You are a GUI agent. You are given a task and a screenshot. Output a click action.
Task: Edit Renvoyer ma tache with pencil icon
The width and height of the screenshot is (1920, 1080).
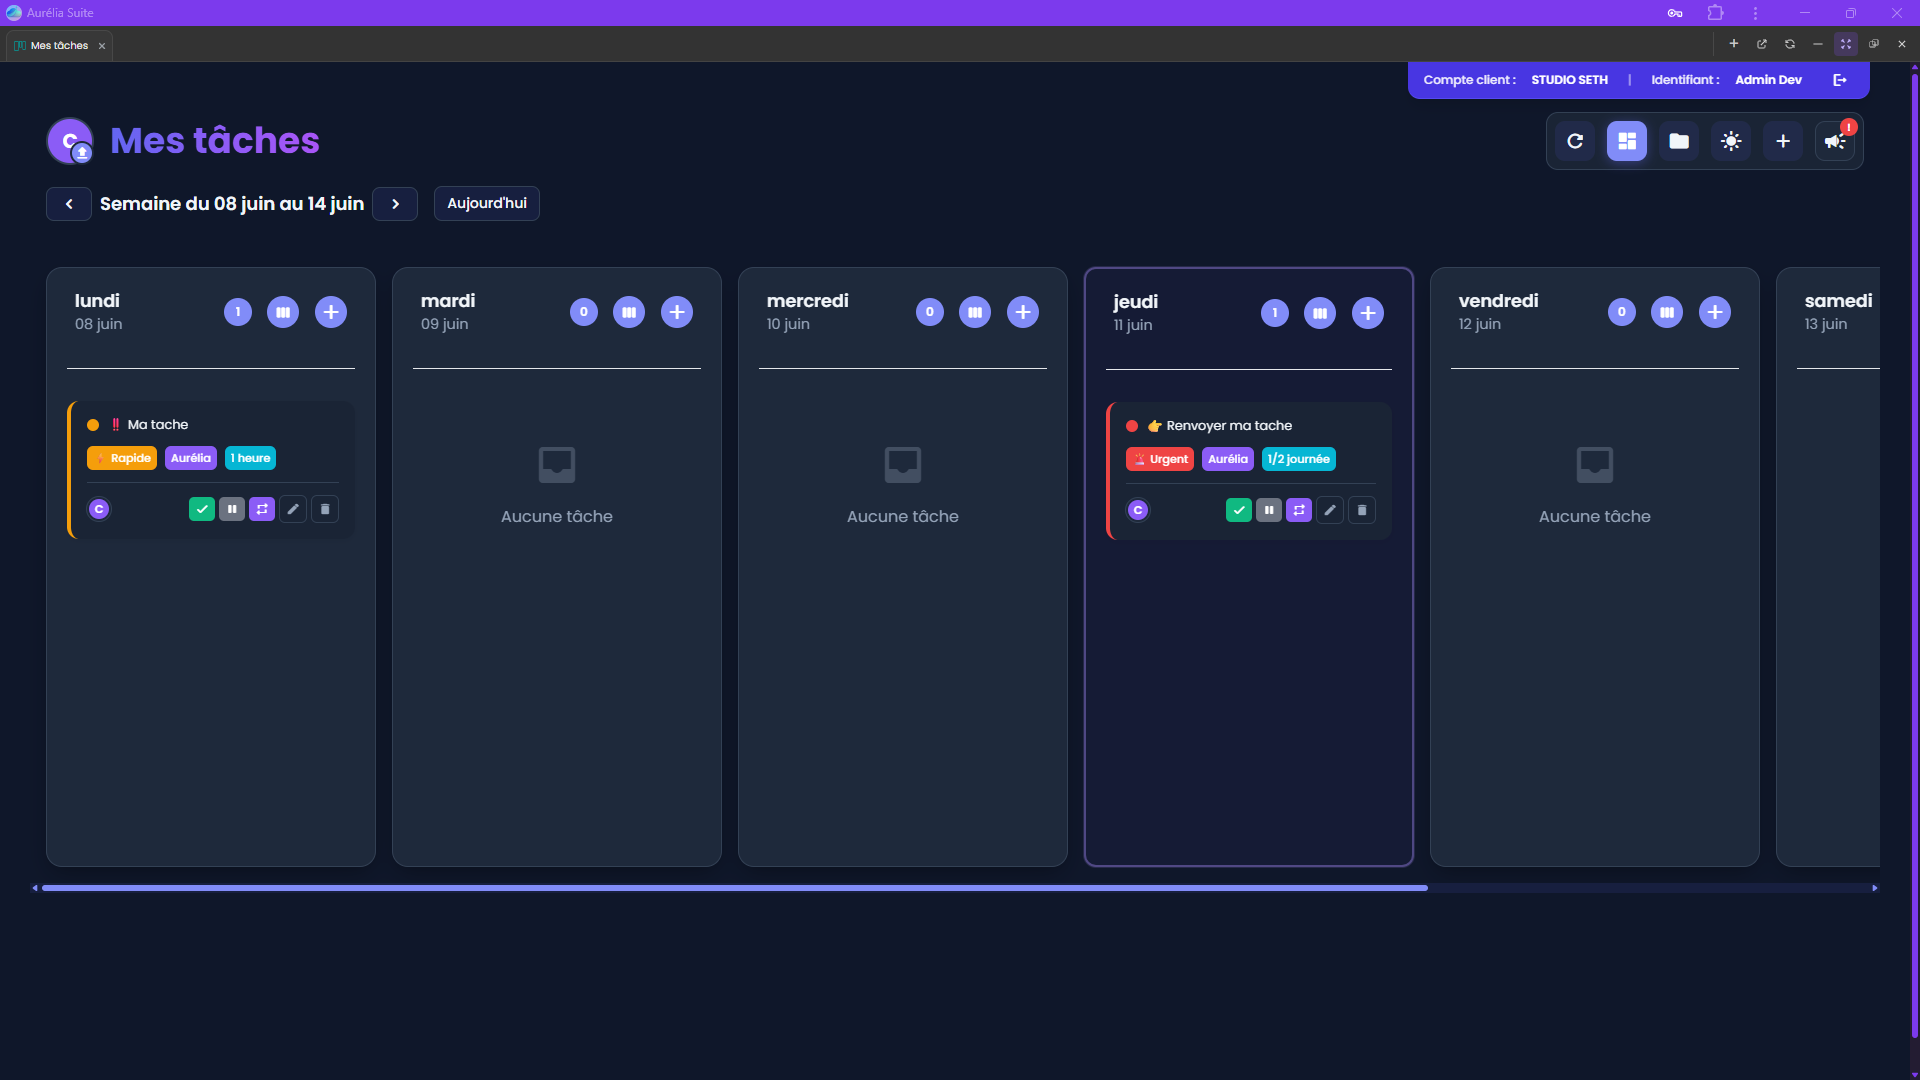coord(1330,510)
